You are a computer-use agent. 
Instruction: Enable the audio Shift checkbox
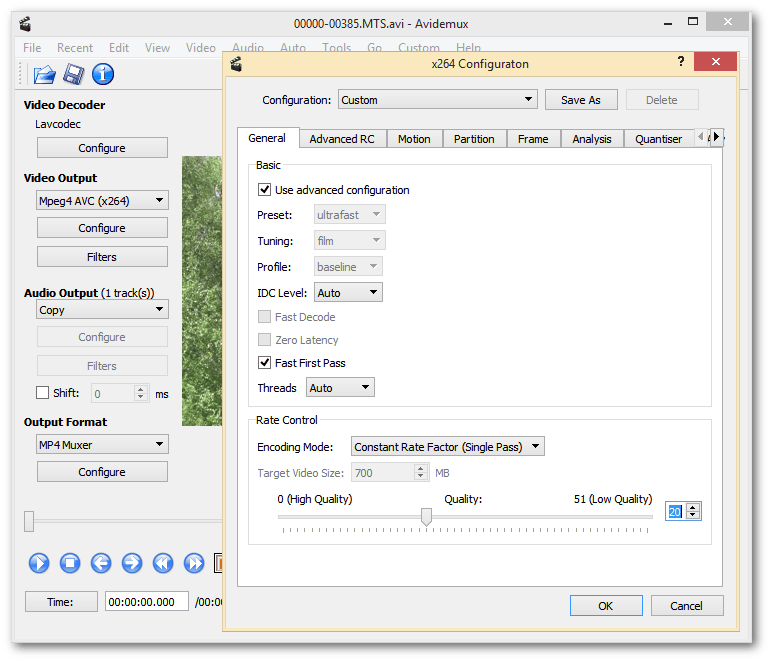43,393
